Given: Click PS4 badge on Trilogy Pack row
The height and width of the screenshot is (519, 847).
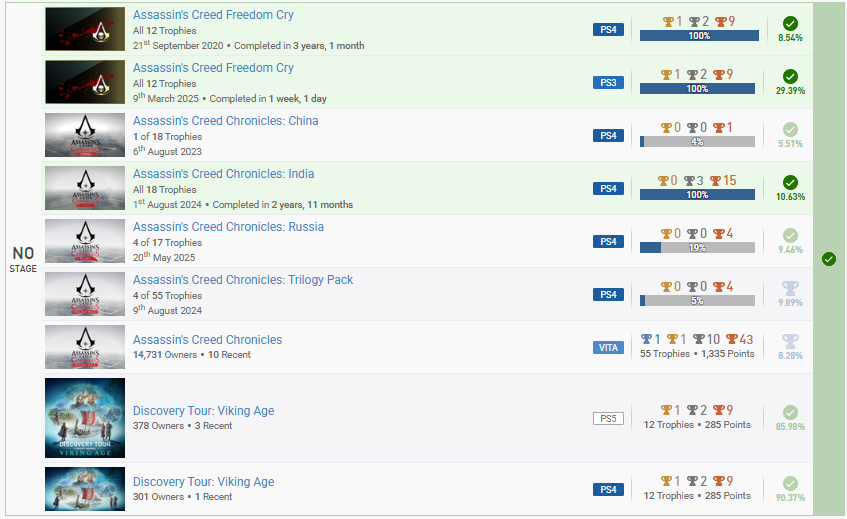Looking at the screenshot, I should pyautogui.click(x=608, y=294).
